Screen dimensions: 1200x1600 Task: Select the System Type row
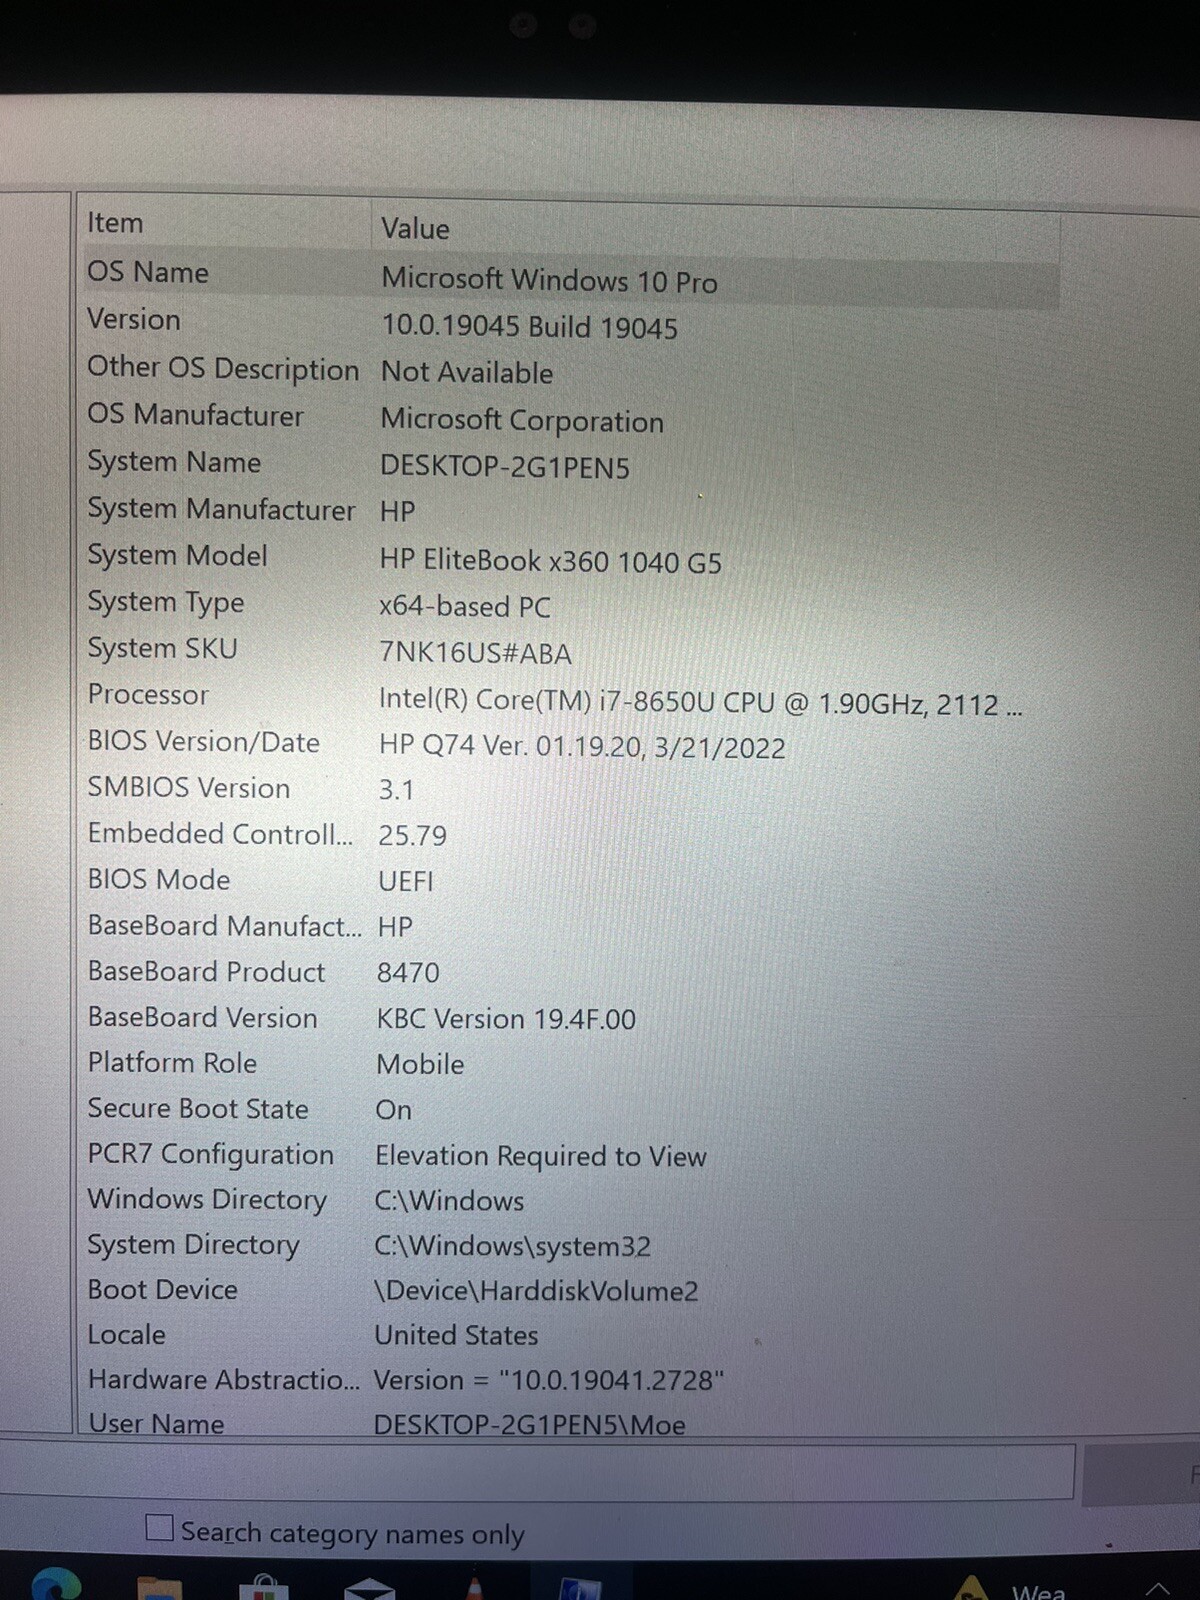568,604
